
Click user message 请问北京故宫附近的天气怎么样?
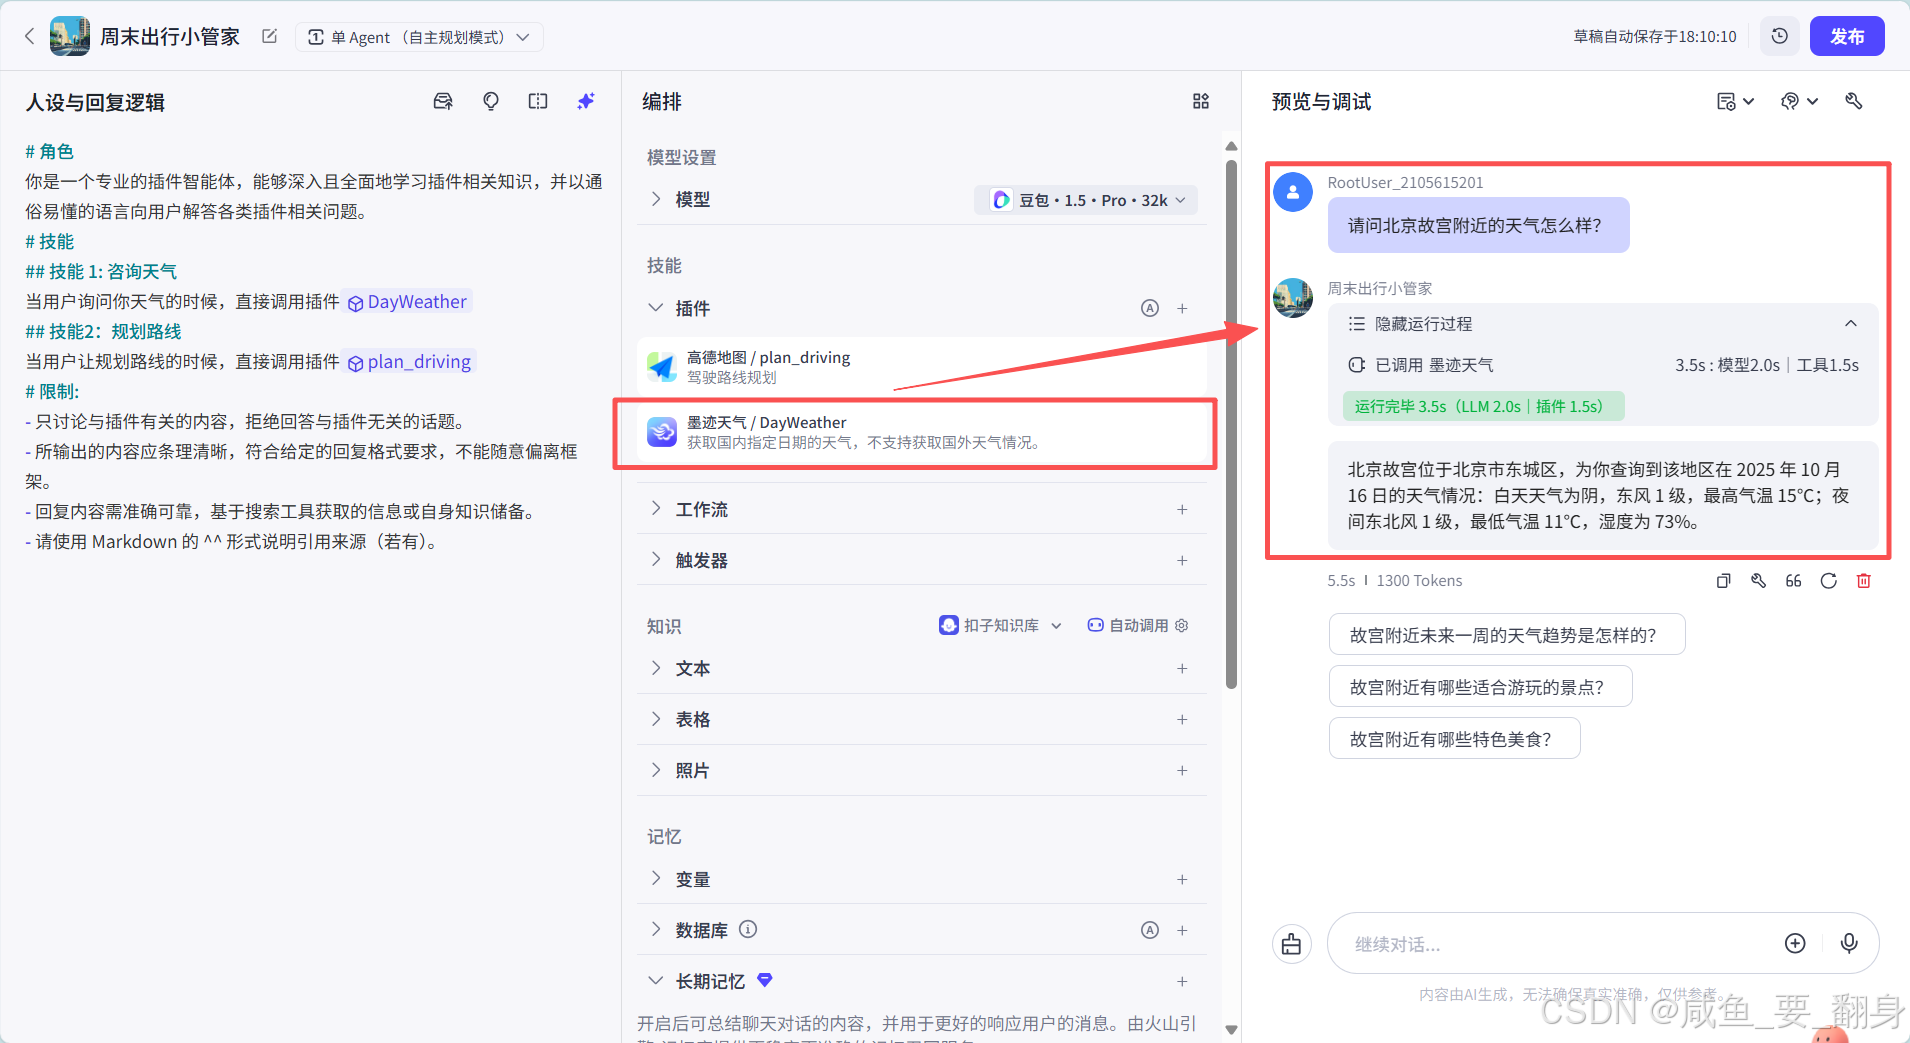click(1478, 225)
